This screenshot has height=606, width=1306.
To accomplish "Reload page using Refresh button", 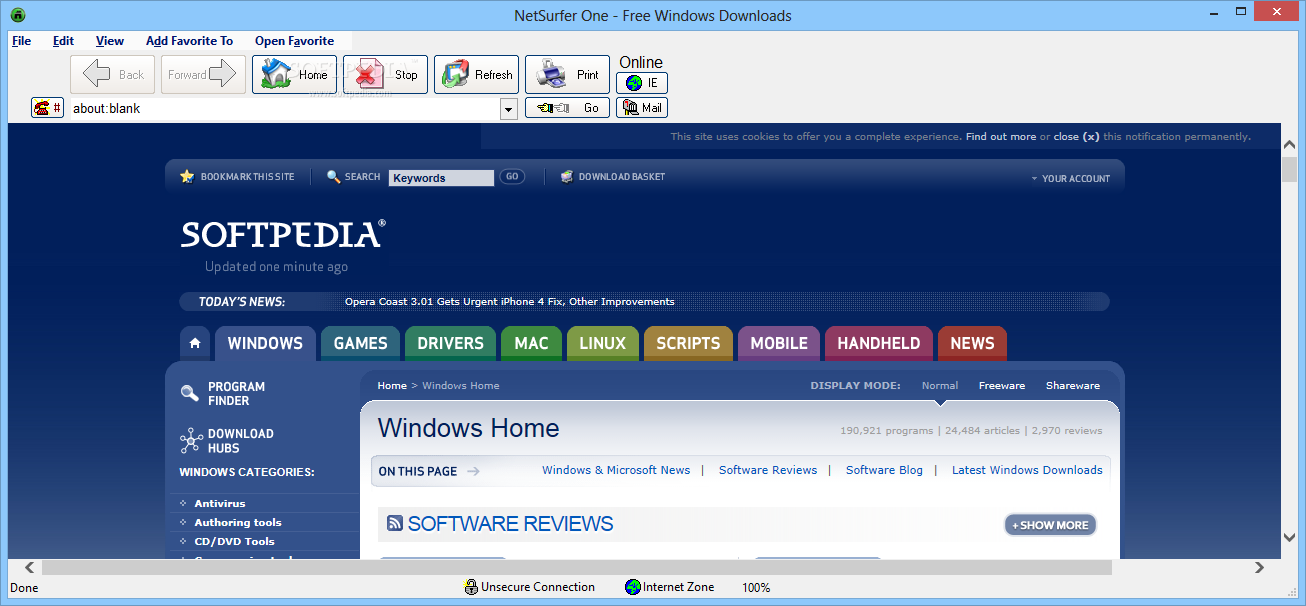I will pos(476,75).
